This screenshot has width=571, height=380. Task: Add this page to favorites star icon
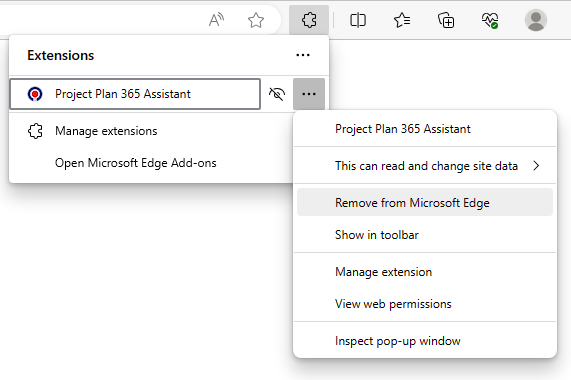[256, 20]
